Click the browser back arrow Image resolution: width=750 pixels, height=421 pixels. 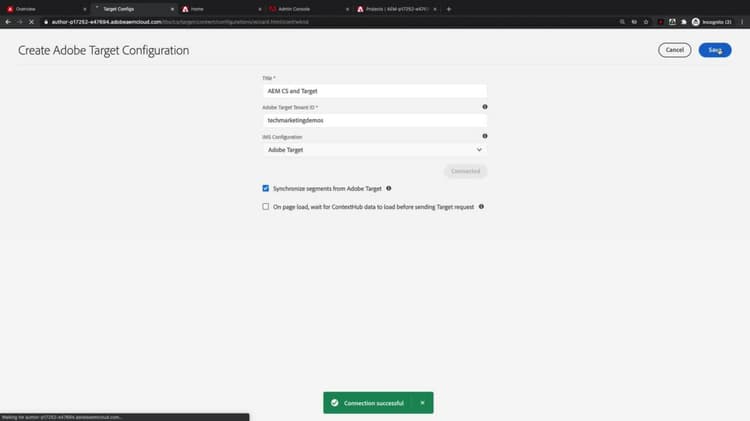tap(8, 22)
